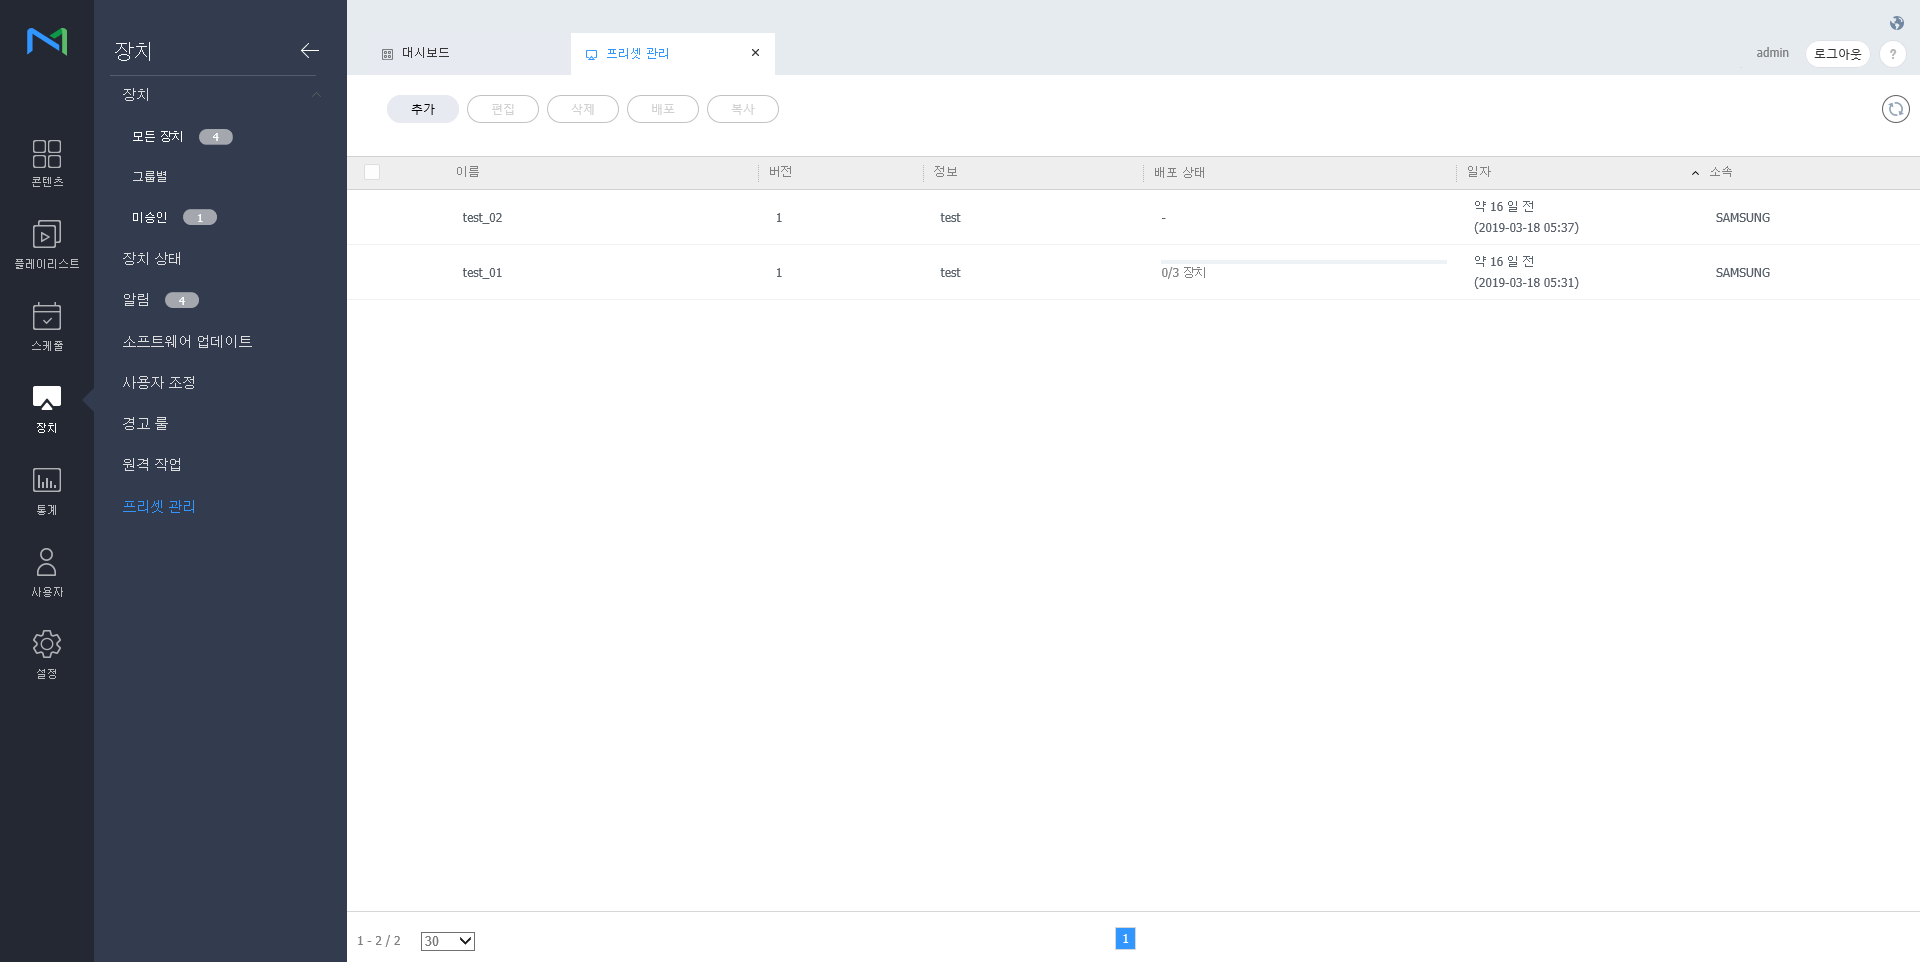The image size is (1920, 962).
Task: Go to page 1 in pagination
Action: point(1125,939)
